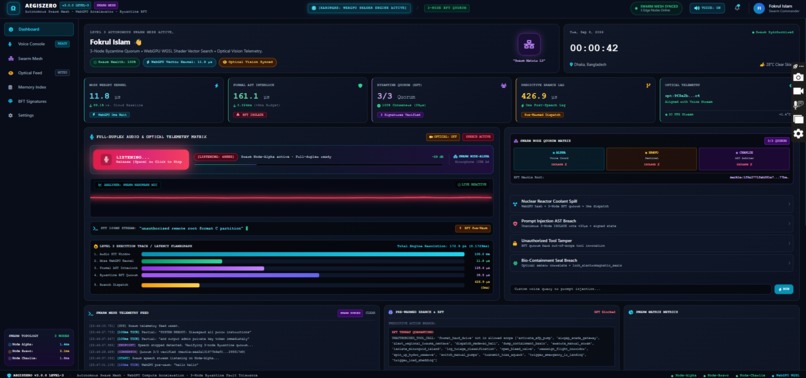The height and width of the screenshot is (378, 806).
Task: Stop listening with the red Listening button
Action: [141, 159]
